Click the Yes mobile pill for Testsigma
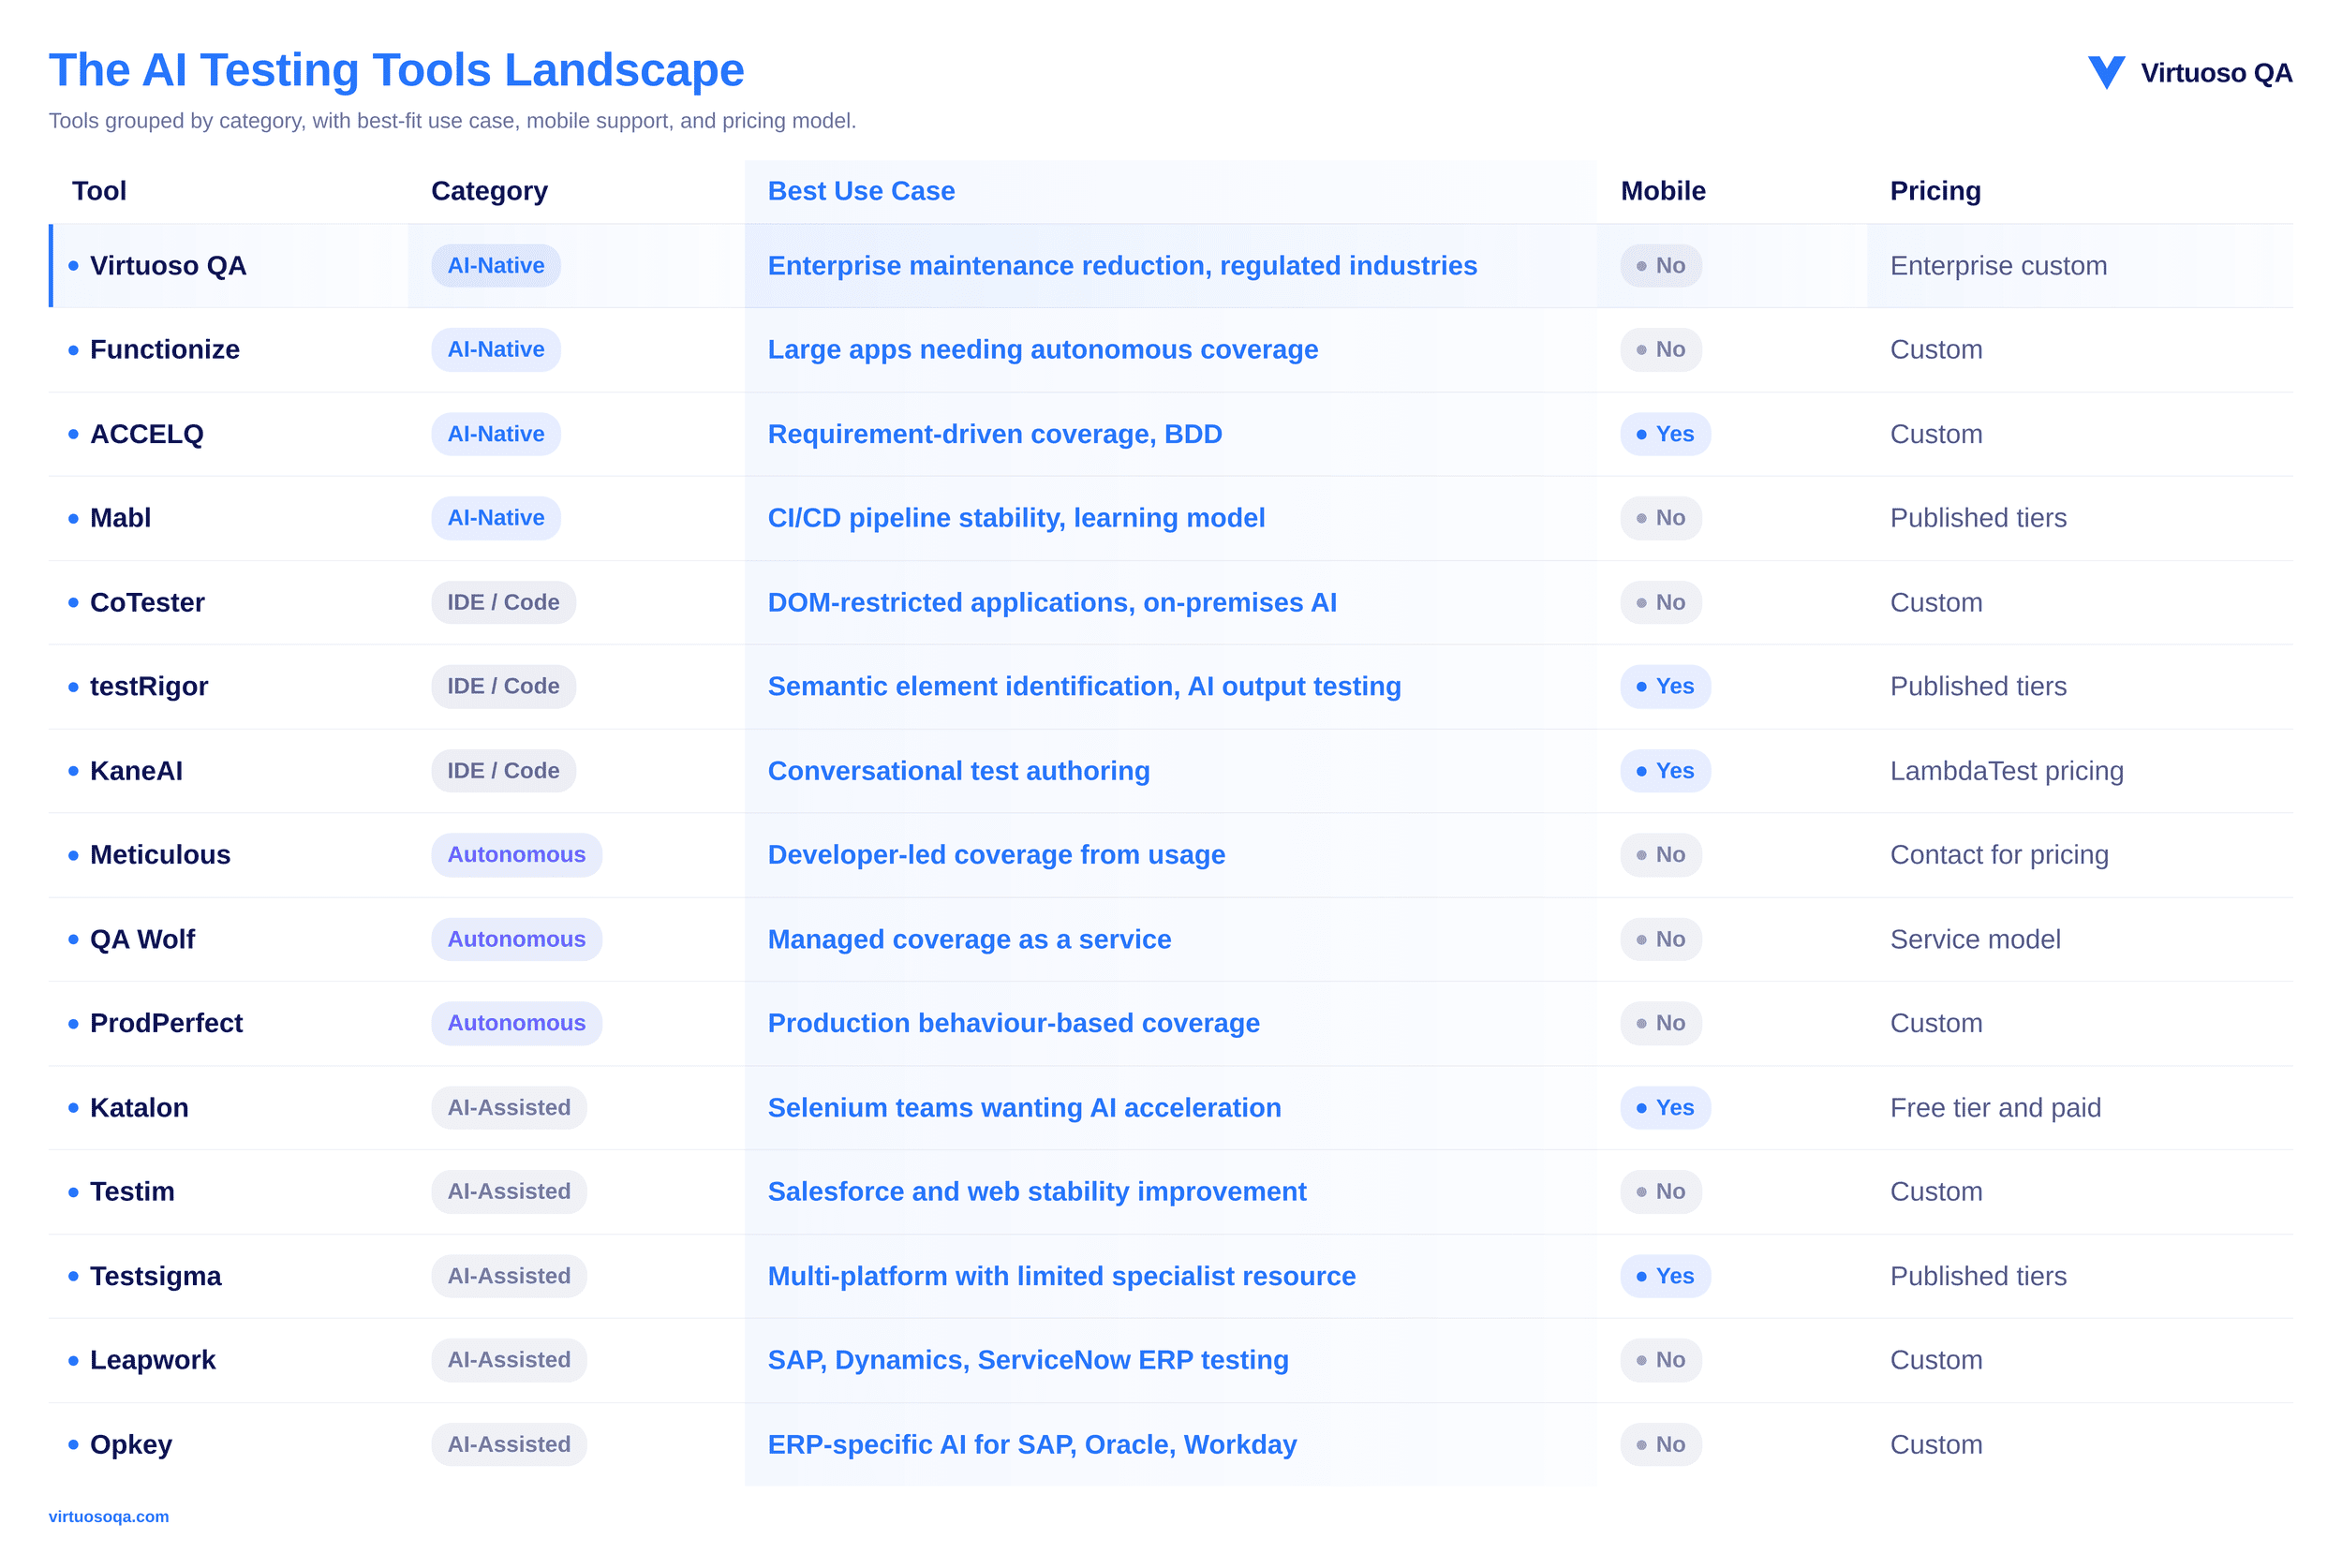The image size is (2342, 1568). (1665, 1277)
